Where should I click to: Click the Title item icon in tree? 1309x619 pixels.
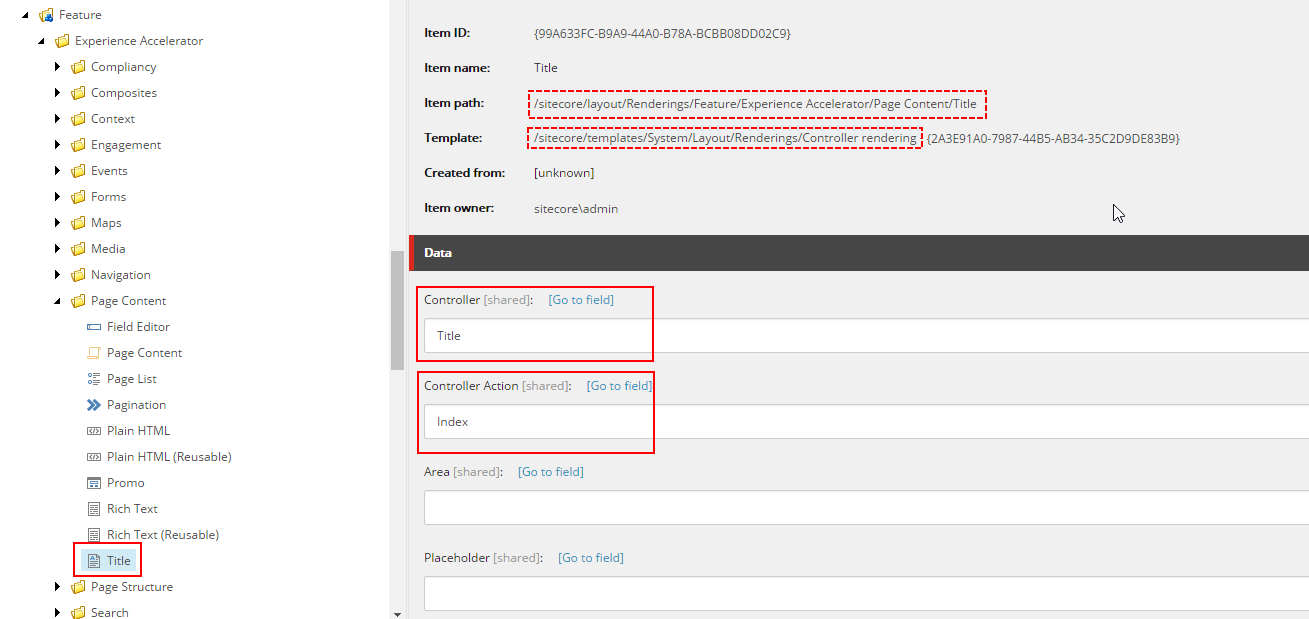pyautogui.click(x=94, y=561)
